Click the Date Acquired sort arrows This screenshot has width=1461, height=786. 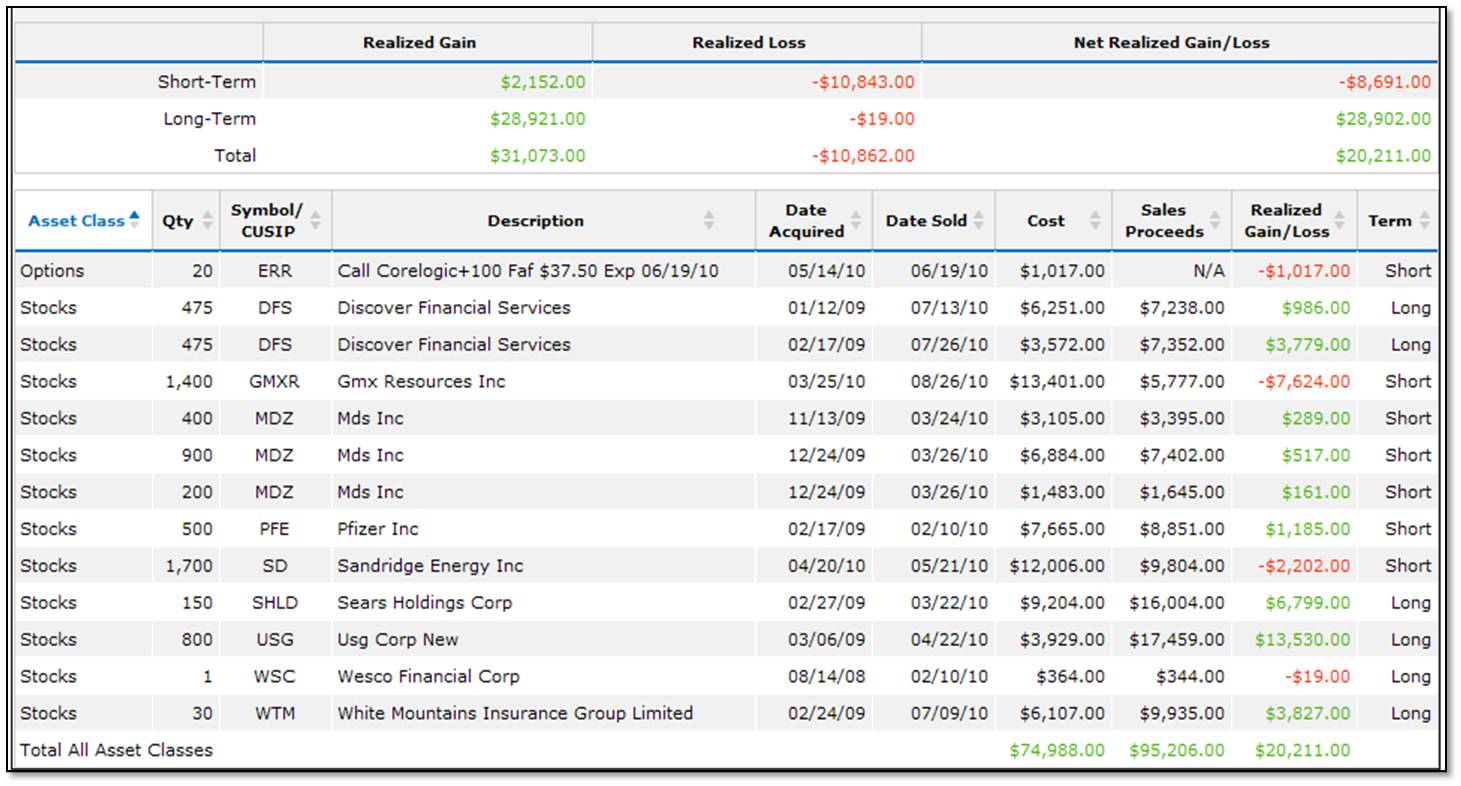856,221
